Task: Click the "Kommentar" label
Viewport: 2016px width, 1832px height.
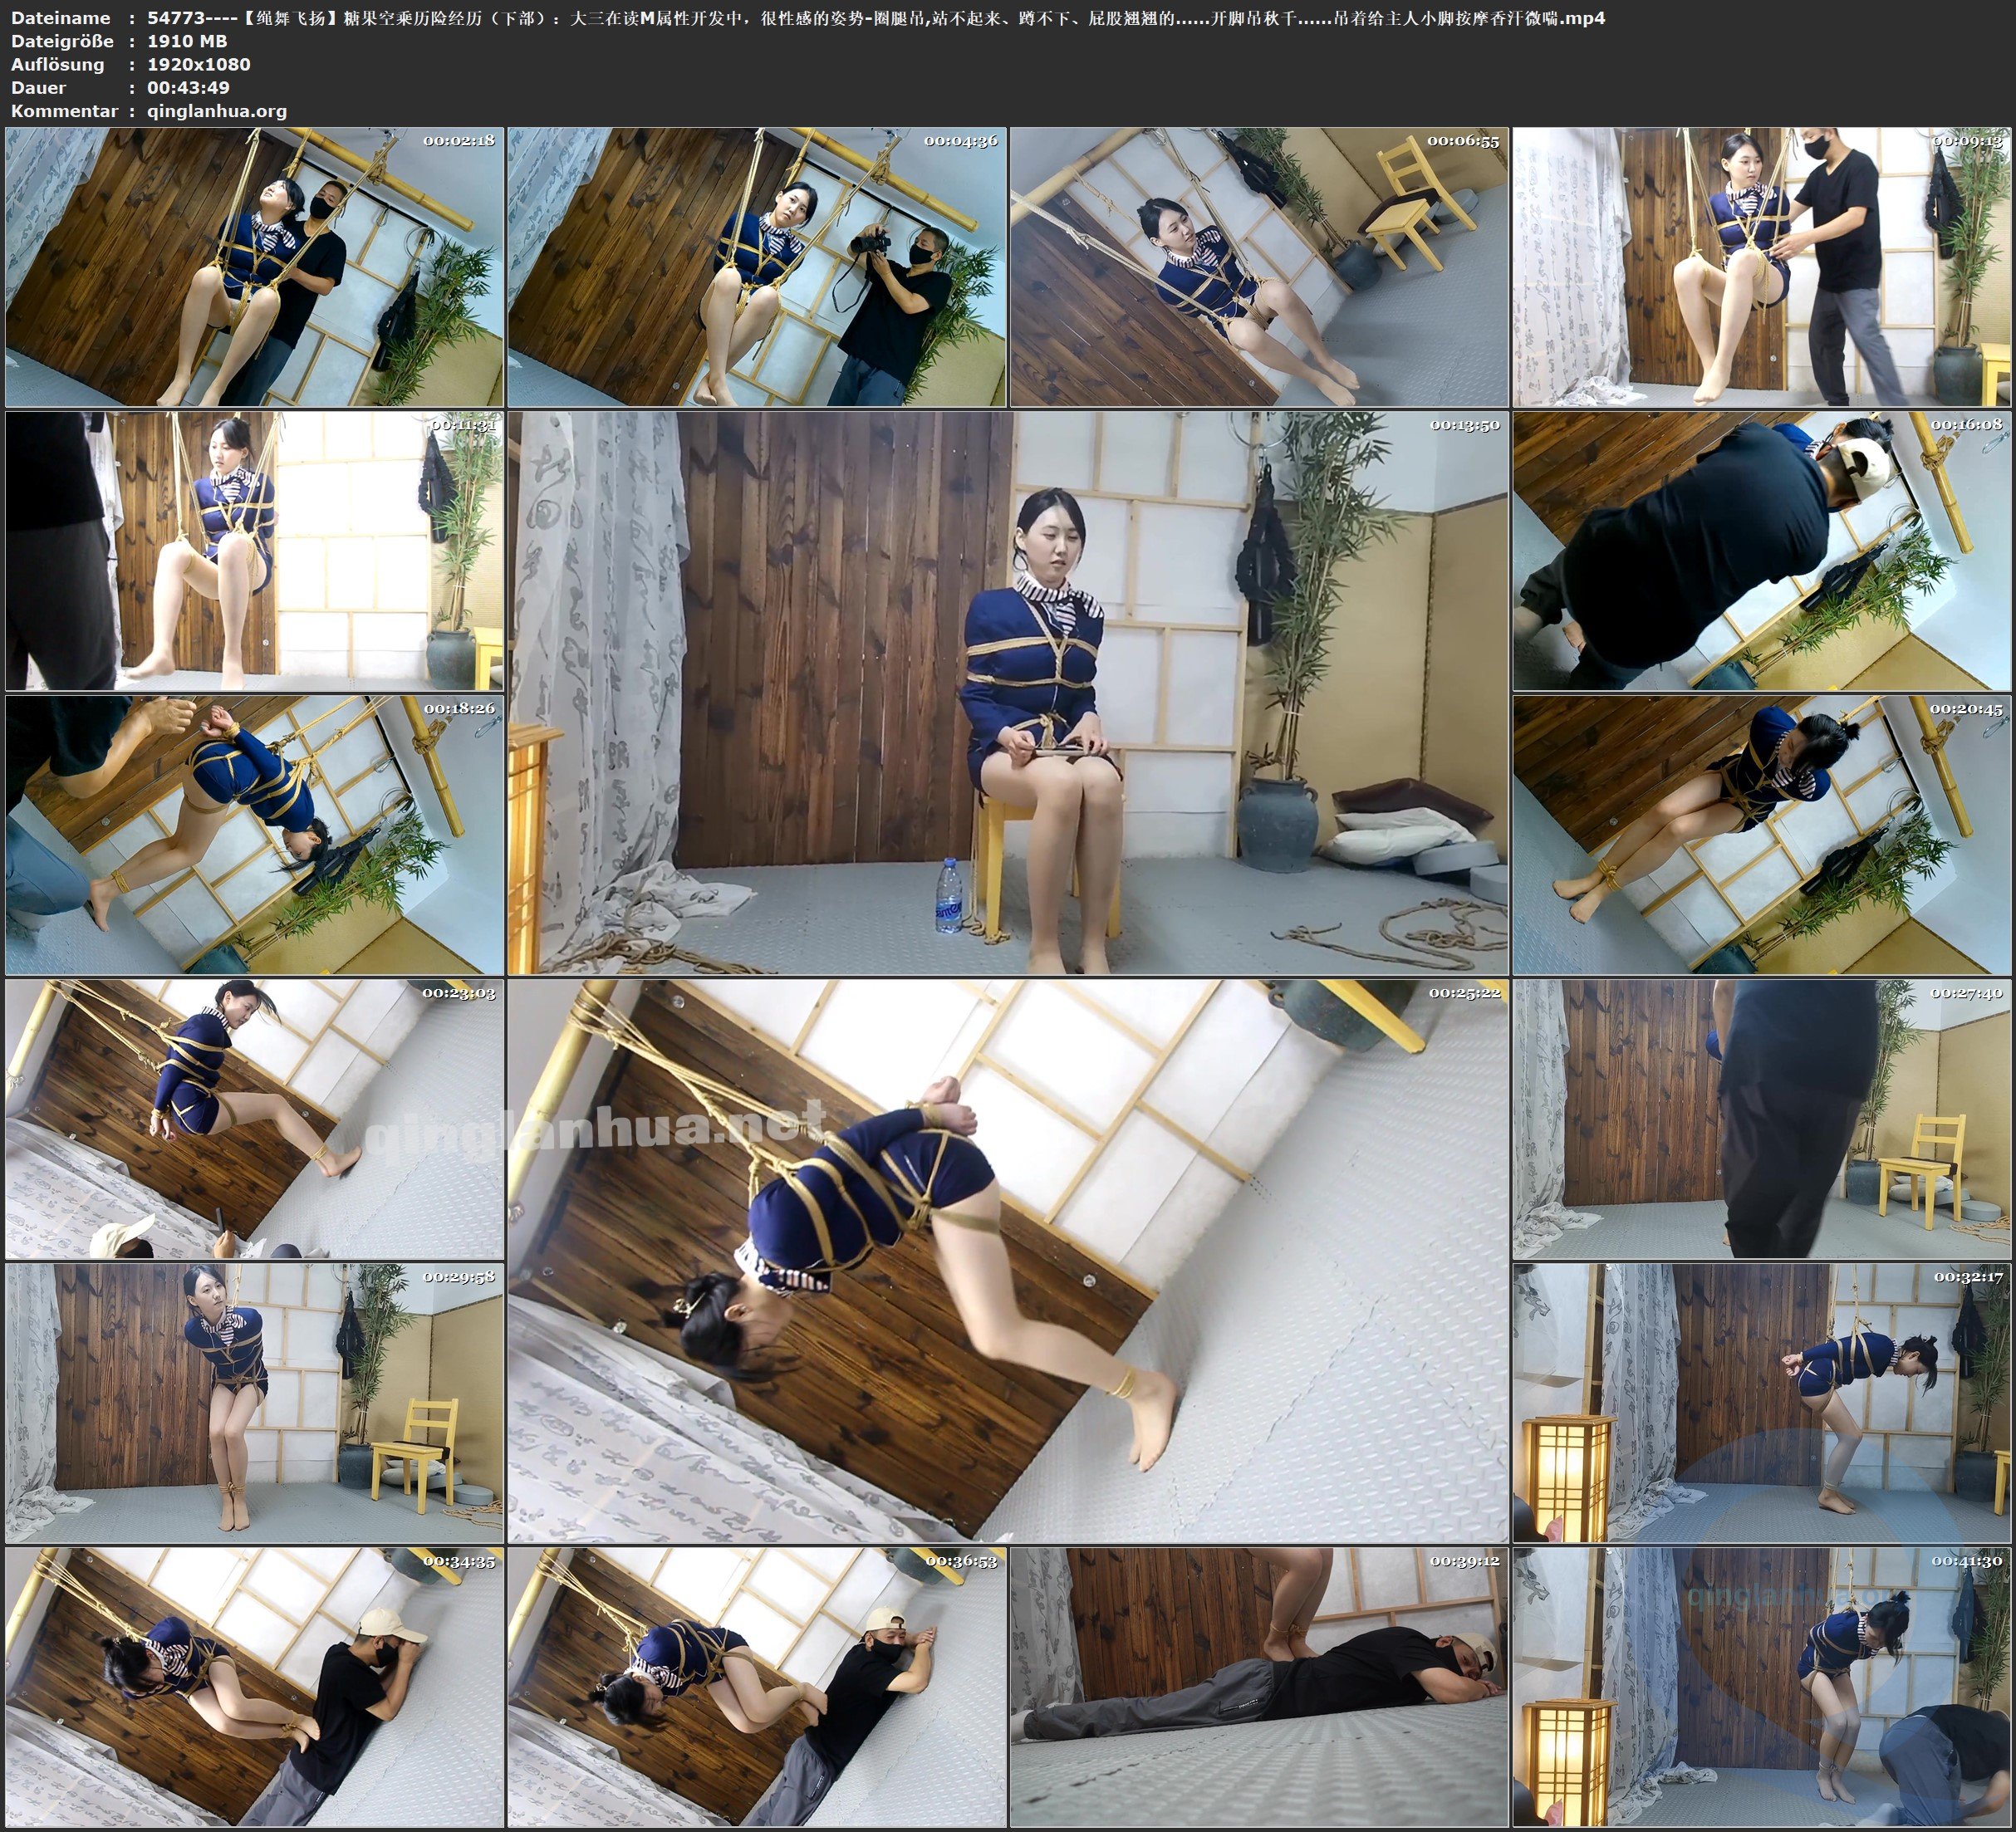Action: pyautogui.click(x=65, y=111)
